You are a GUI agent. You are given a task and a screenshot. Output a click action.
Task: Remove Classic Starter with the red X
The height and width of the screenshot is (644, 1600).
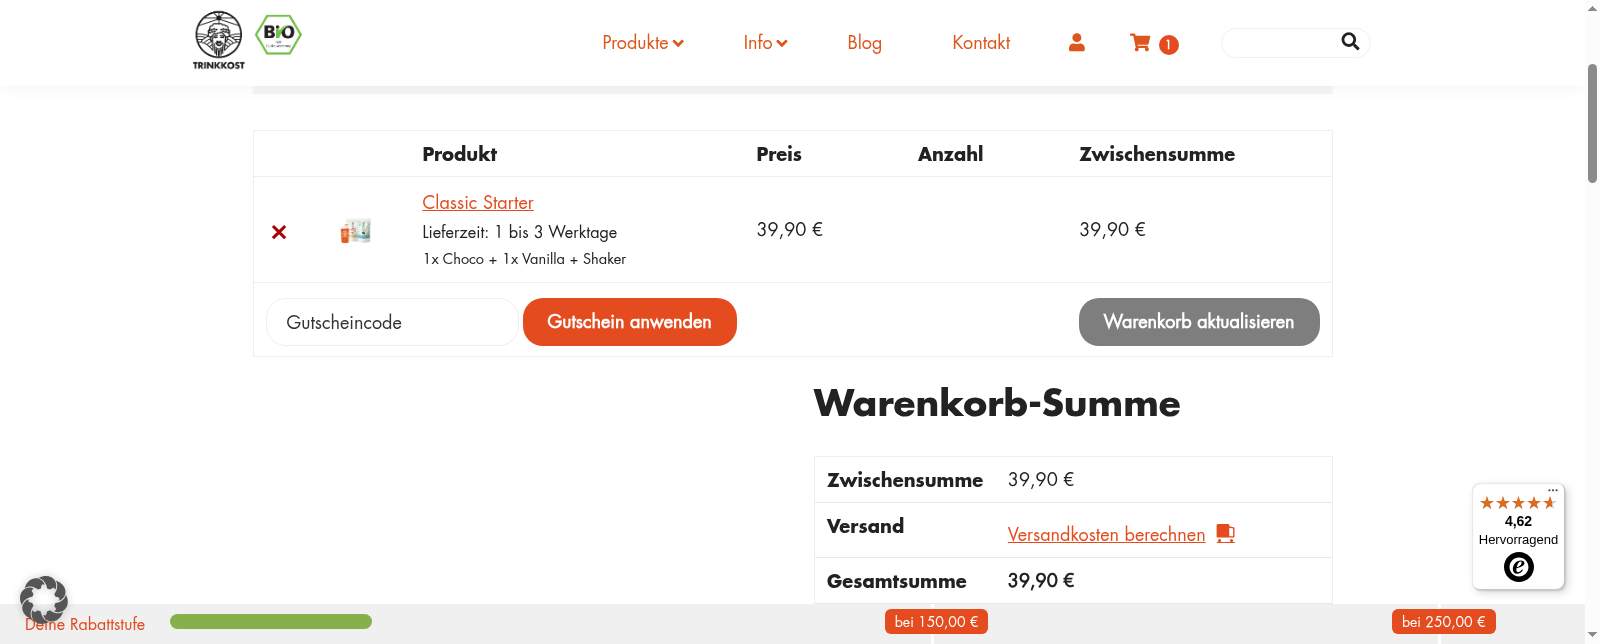278,232
